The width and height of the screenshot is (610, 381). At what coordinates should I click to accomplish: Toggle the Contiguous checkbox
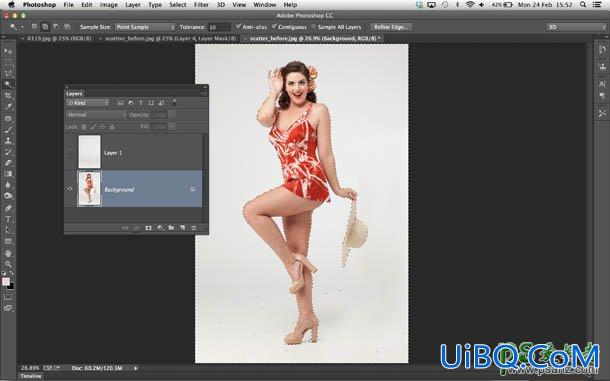pyautogui.click(x=274, y=26)
